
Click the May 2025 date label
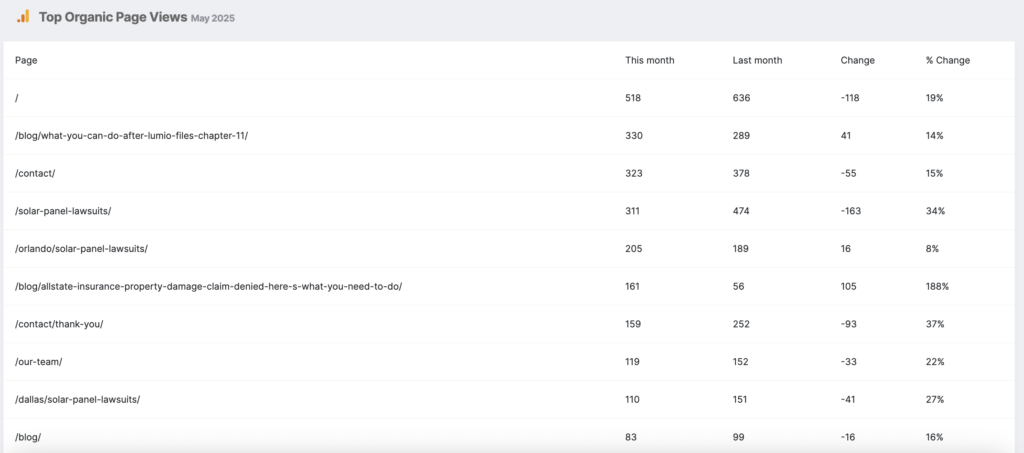(213, 18)
